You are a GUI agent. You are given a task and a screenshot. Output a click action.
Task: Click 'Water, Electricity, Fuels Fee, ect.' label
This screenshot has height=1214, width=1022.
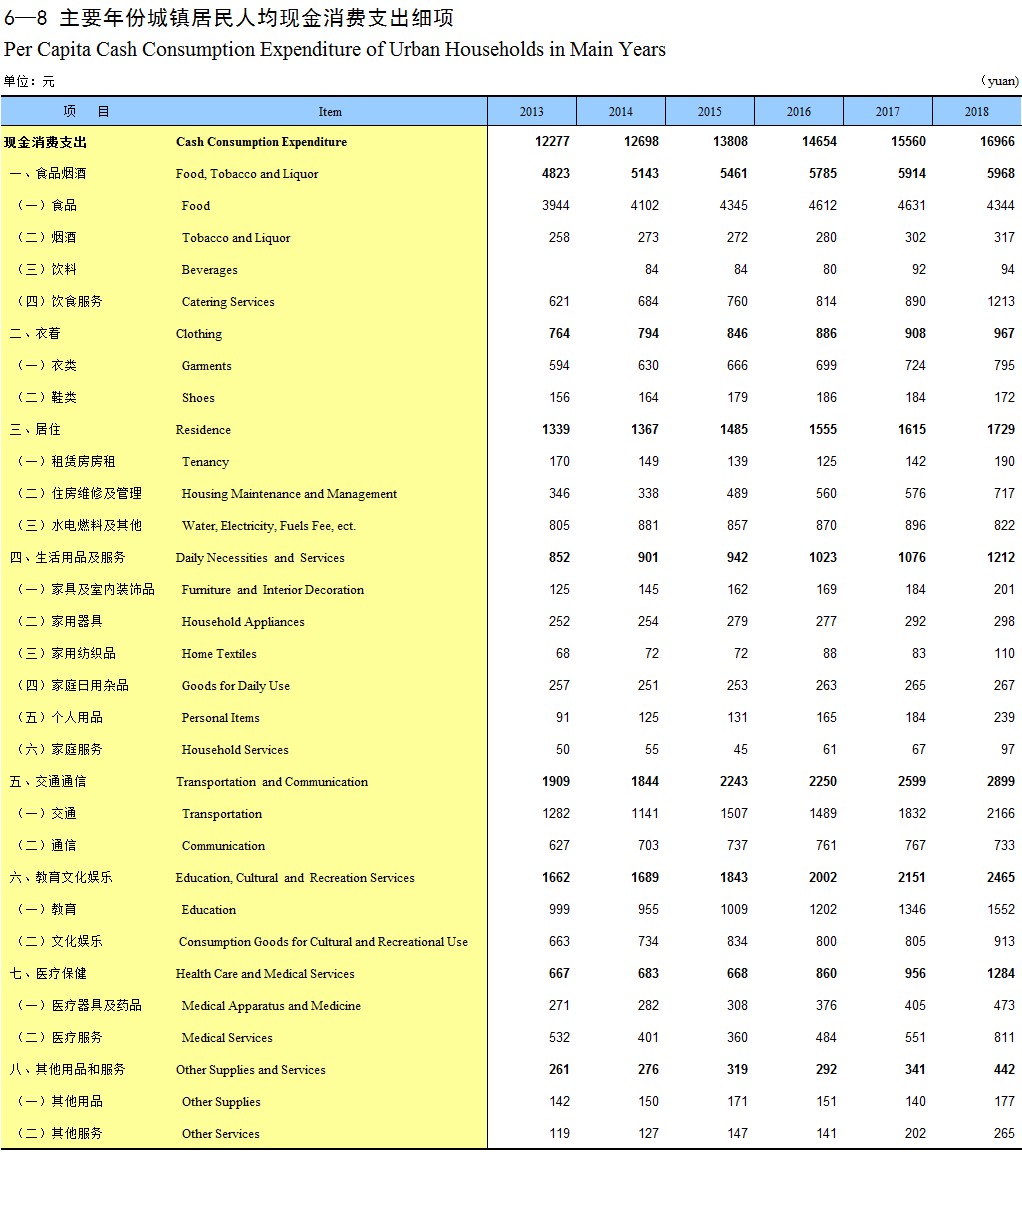click(x=269, y=526)
